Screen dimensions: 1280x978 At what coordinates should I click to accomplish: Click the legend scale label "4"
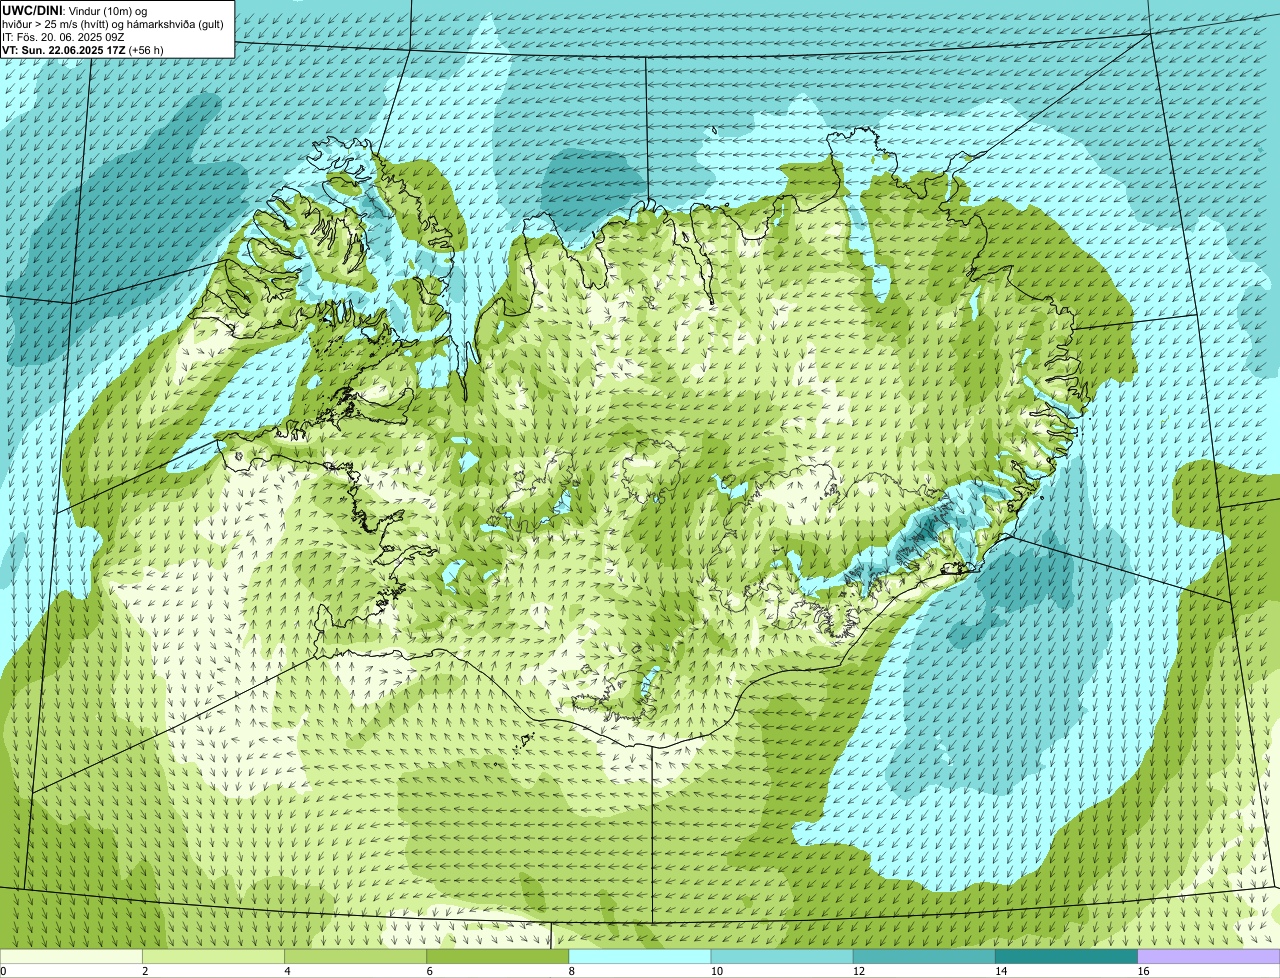(287, 971)
